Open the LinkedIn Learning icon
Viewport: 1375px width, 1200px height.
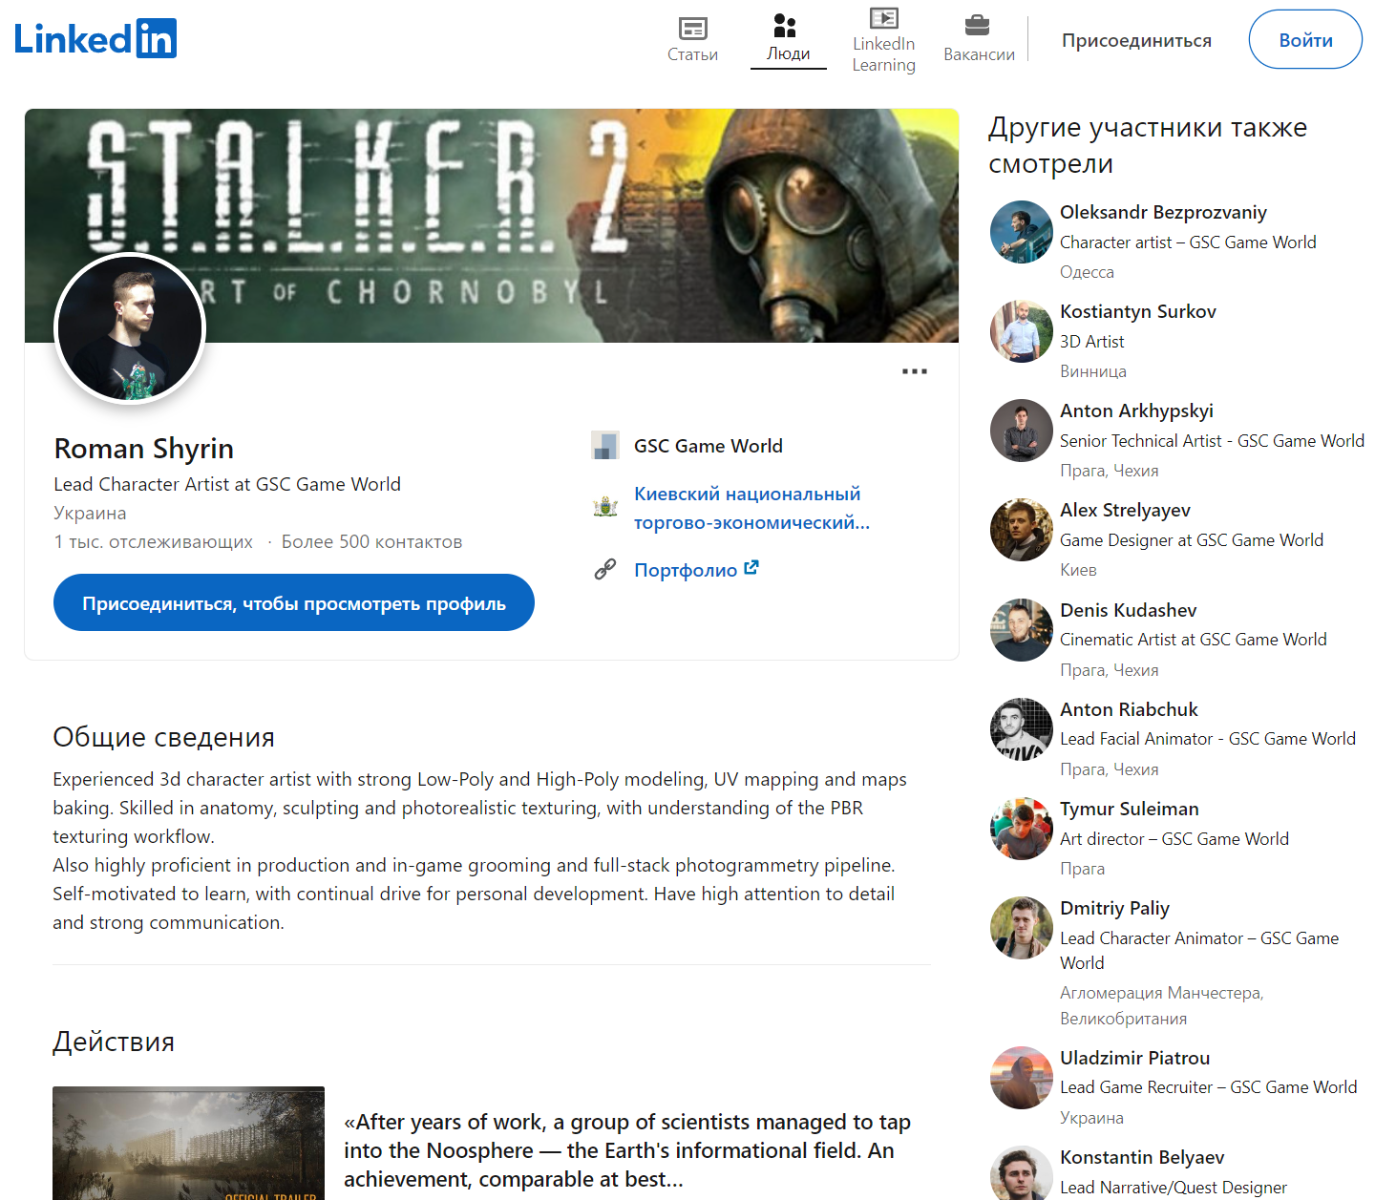[884, 18]
